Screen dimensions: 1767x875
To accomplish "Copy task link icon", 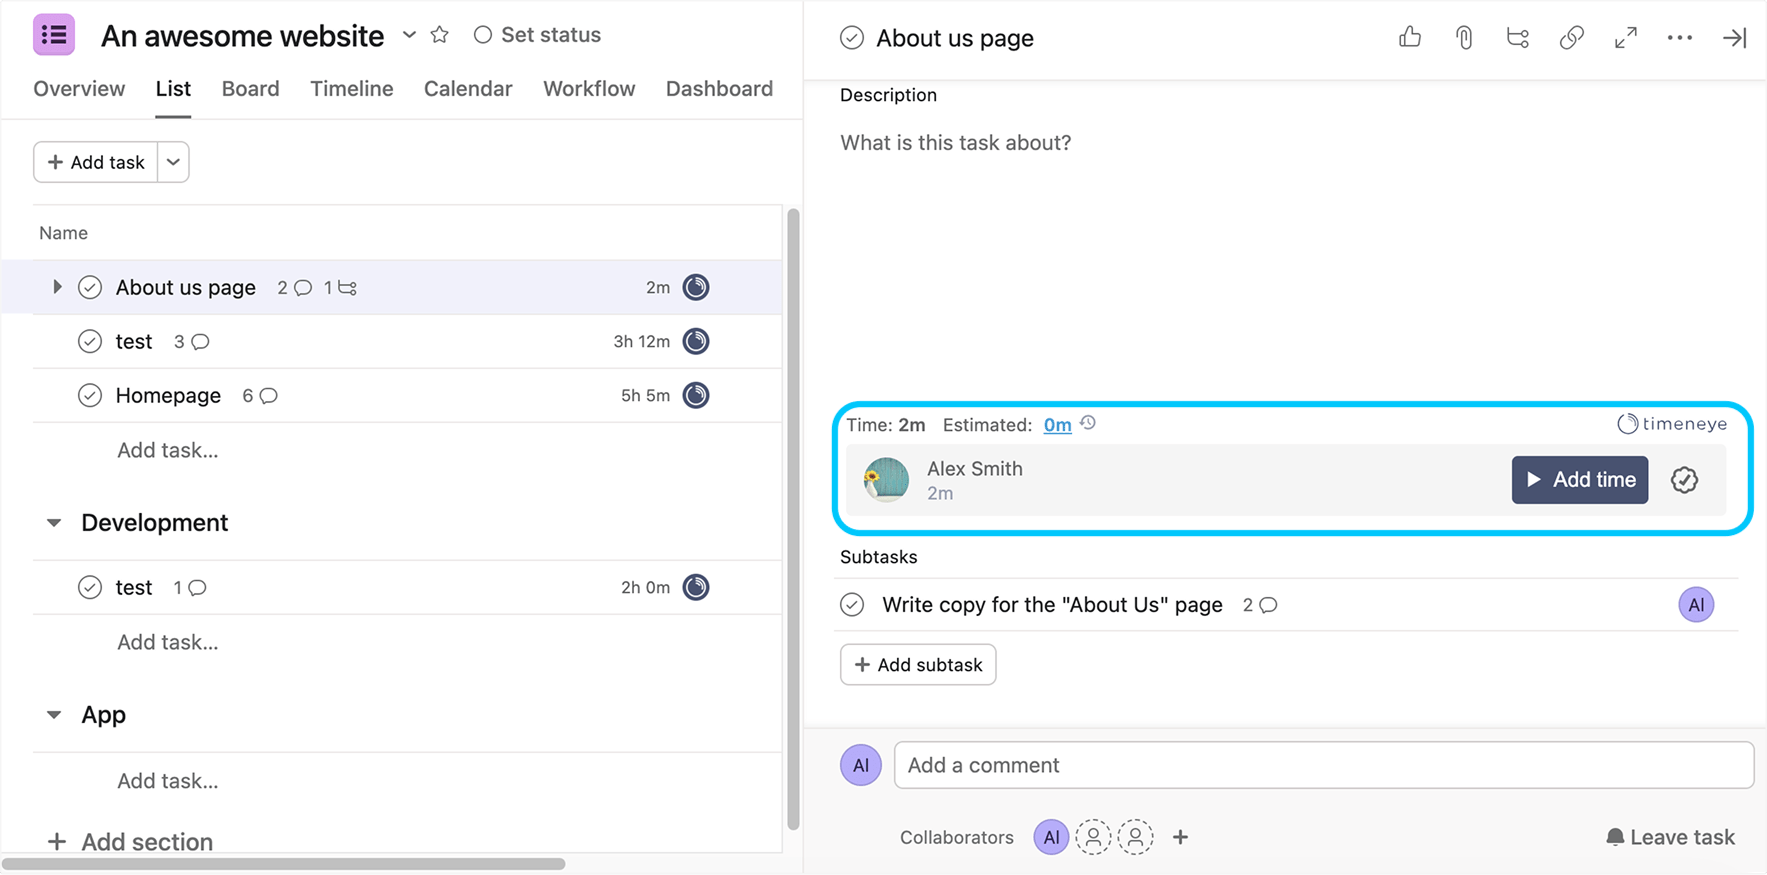I will (x=1572, y=38).
